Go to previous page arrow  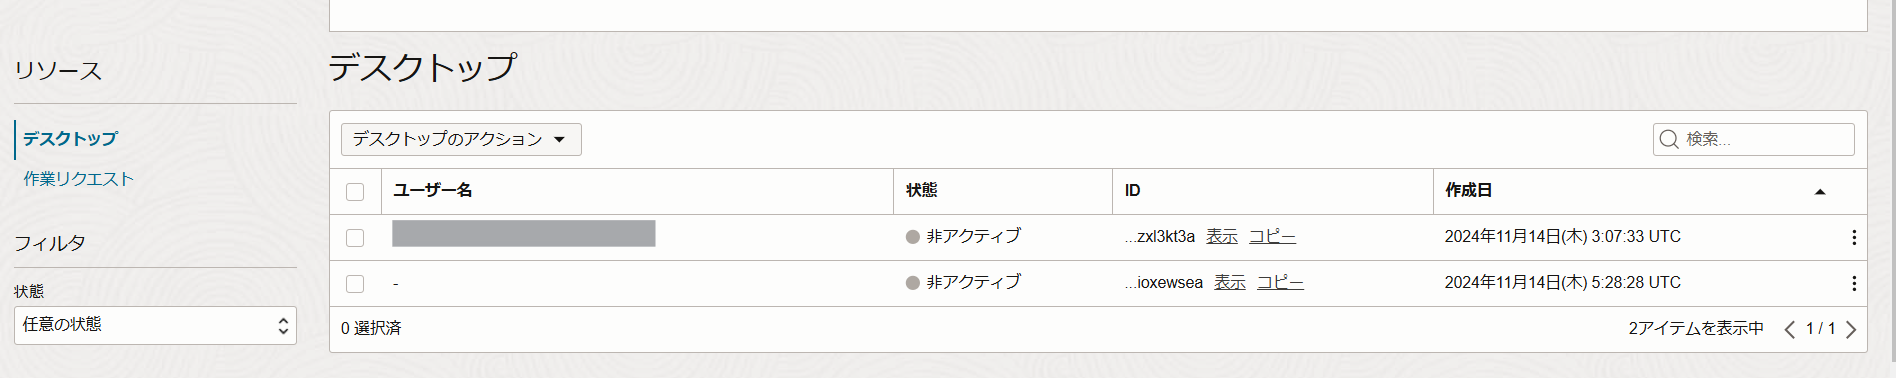(x=1789, y=329)
